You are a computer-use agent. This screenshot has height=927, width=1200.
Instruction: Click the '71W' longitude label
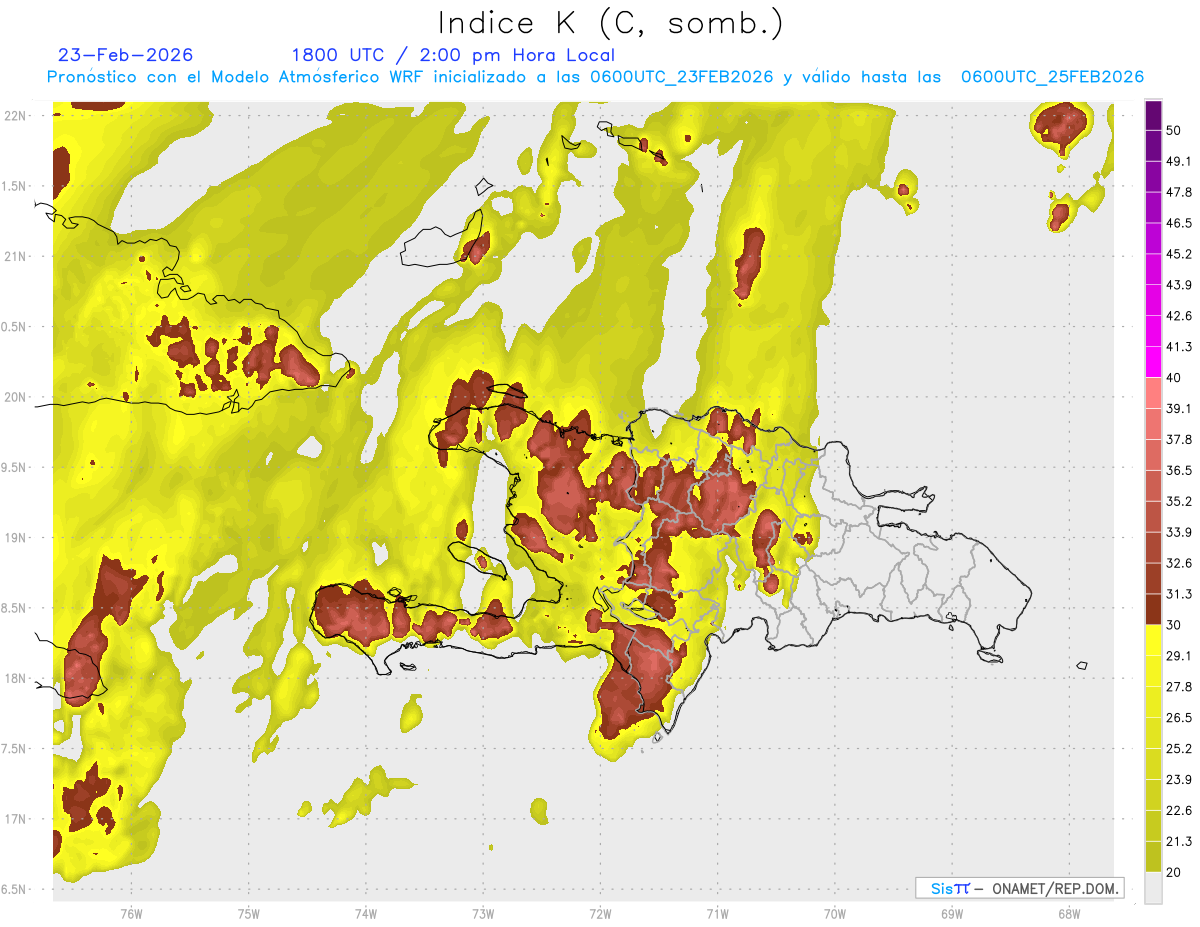[x=717, y=914]
